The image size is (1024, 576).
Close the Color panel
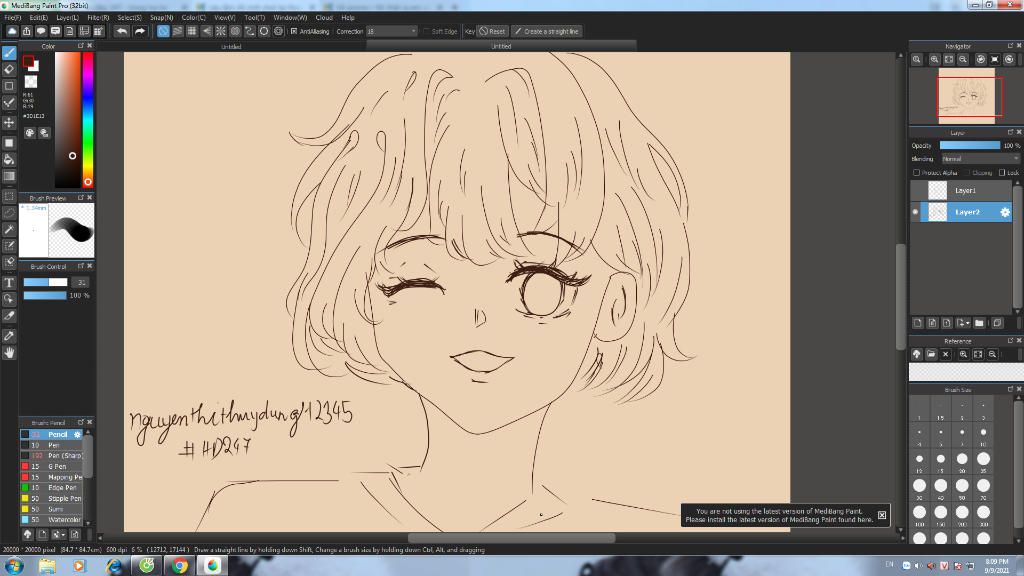89,46
